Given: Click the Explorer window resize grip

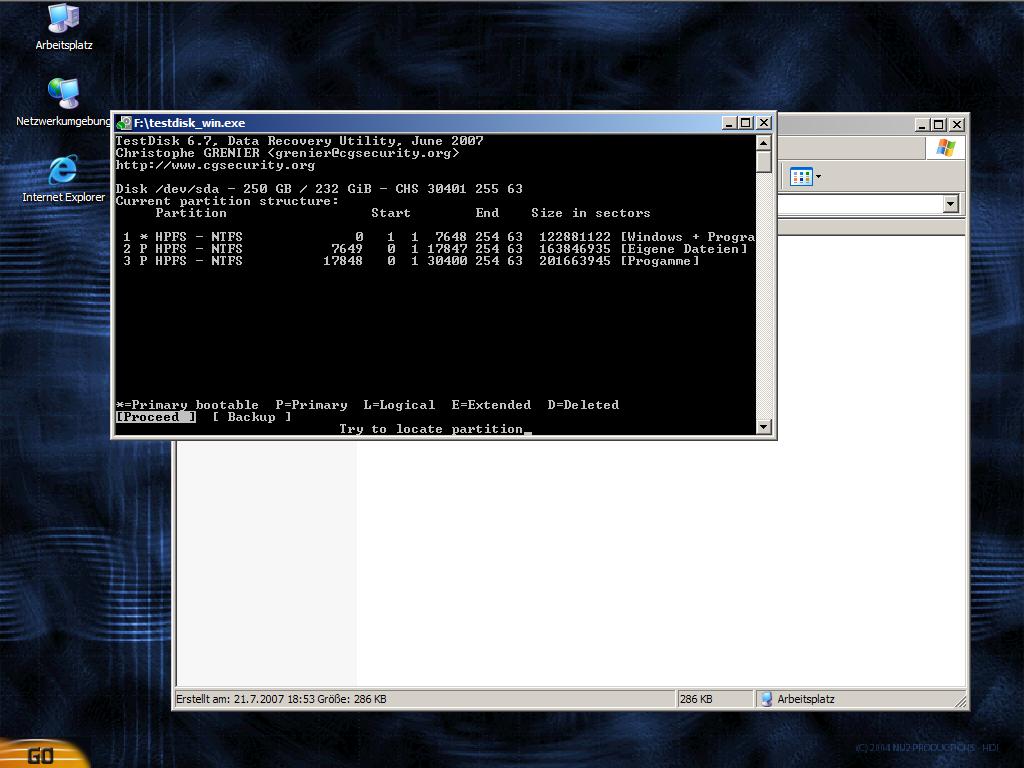Looking at the screenshot, I should (960, 701).
